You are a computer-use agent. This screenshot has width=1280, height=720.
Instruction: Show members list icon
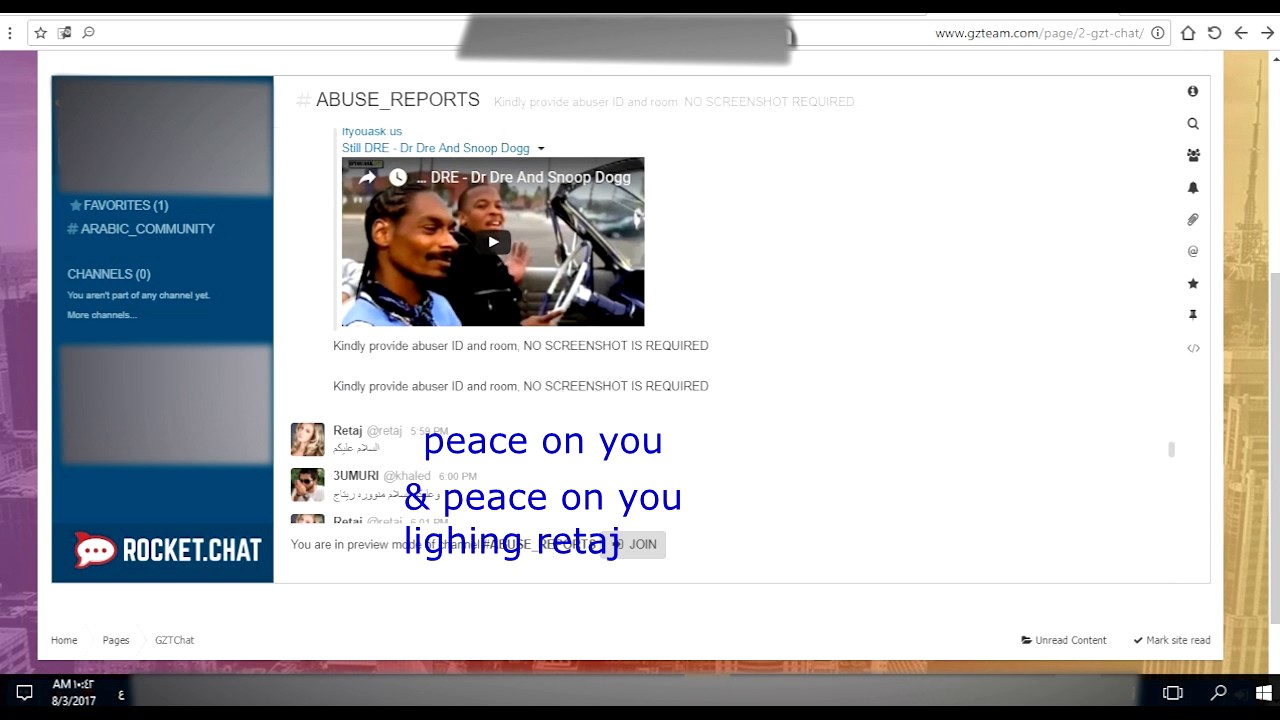(x=1193, y=155)
